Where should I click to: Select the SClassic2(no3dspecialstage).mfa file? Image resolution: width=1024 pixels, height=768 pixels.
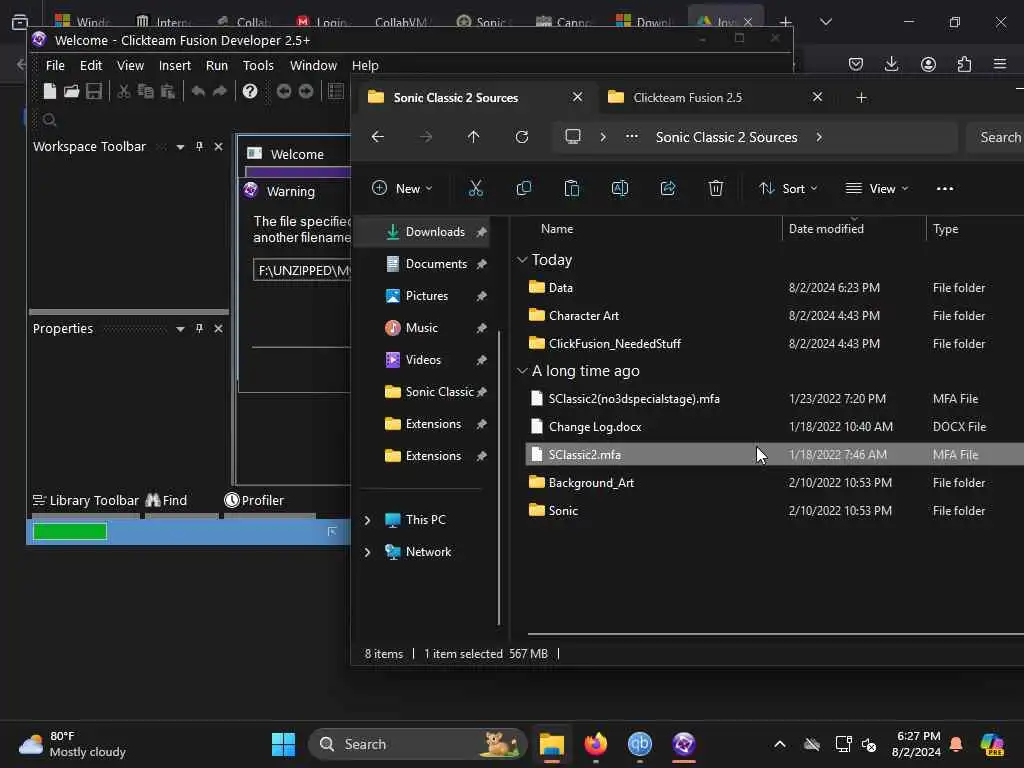click(775, 398)
